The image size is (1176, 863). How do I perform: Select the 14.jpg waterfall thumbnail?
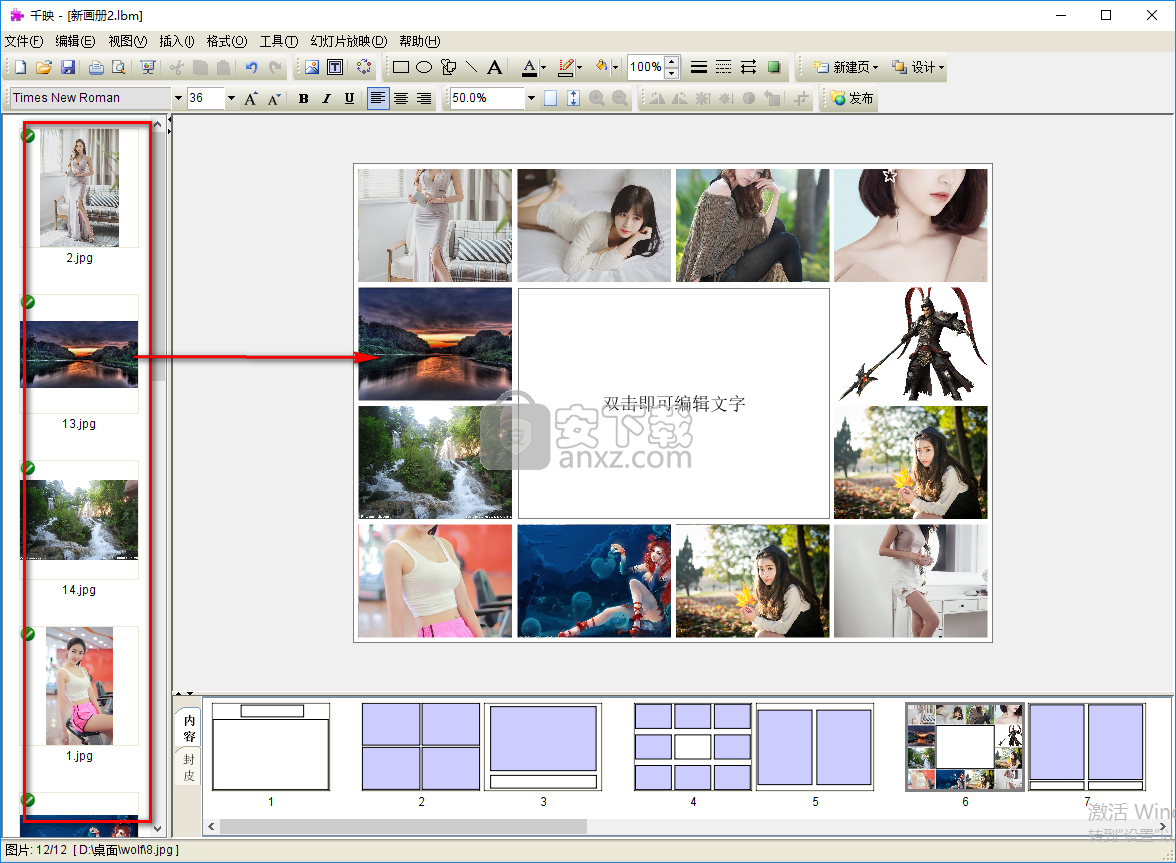(79, 520)
